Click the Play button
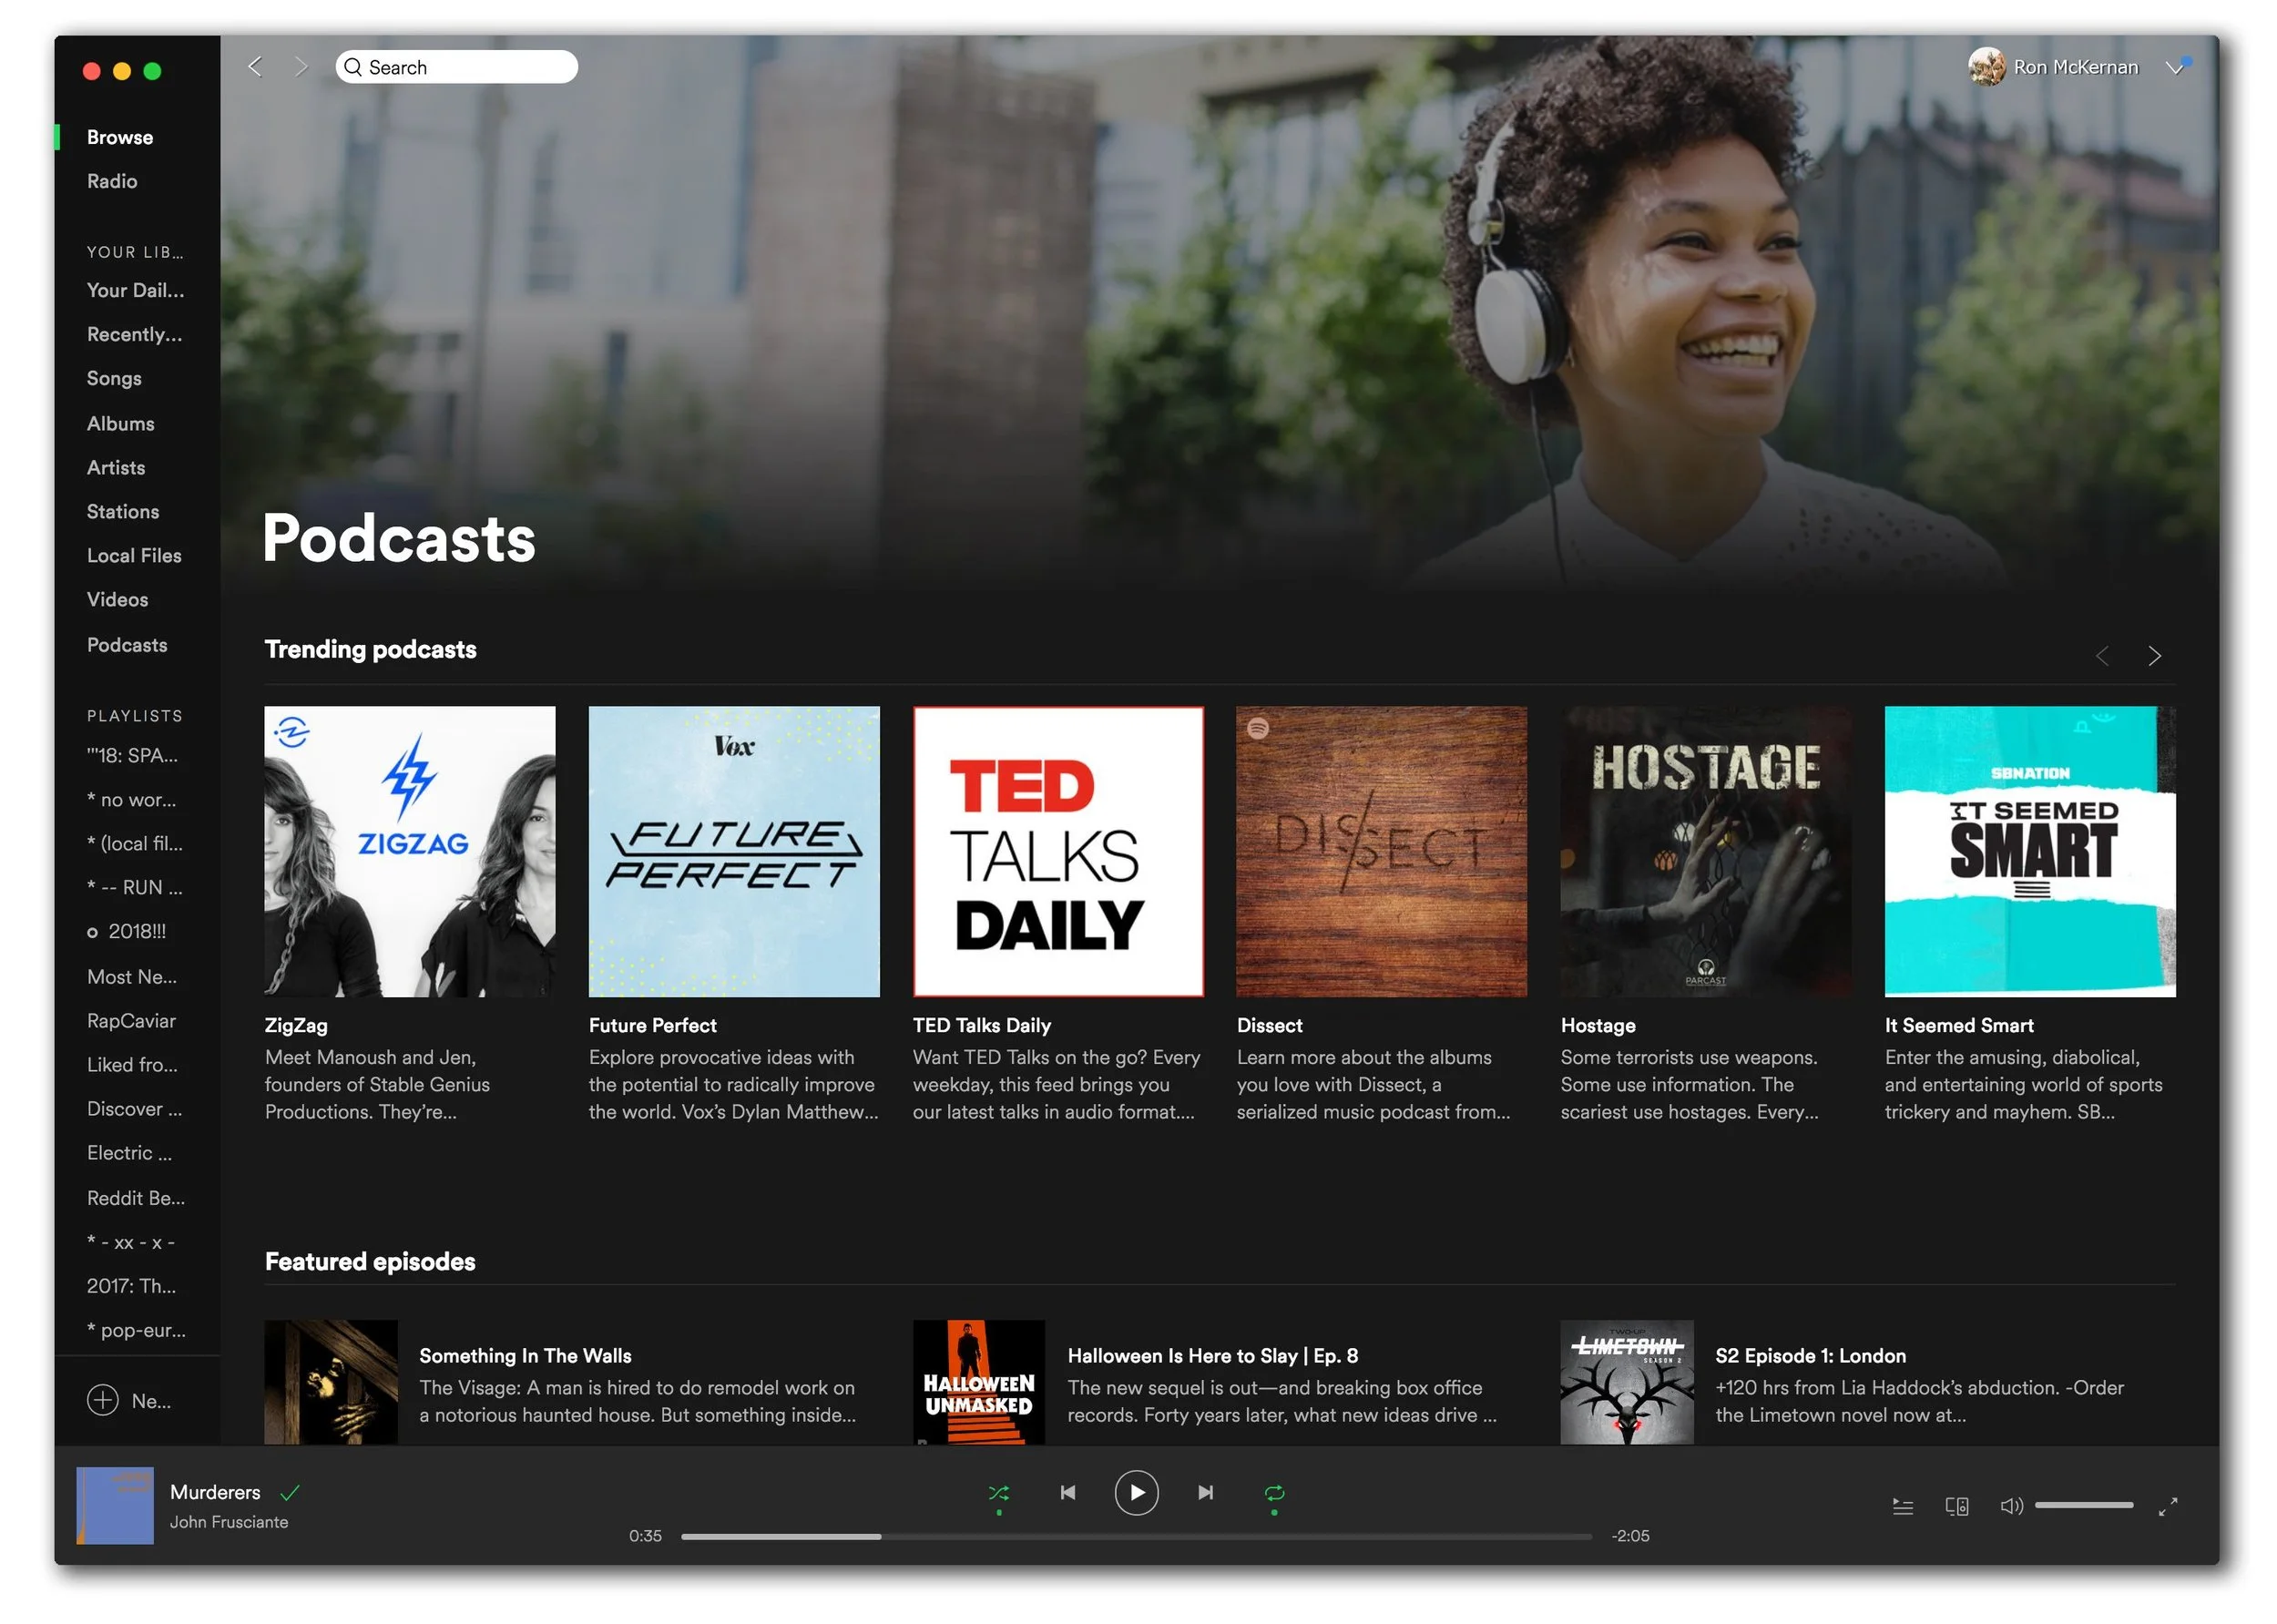 (x=1137, y=1494)
